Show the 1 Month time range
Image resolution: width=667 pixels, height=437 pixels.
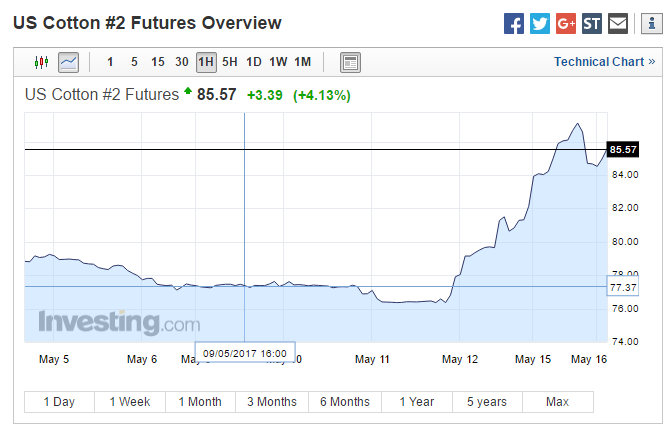(x=200, y=402)
